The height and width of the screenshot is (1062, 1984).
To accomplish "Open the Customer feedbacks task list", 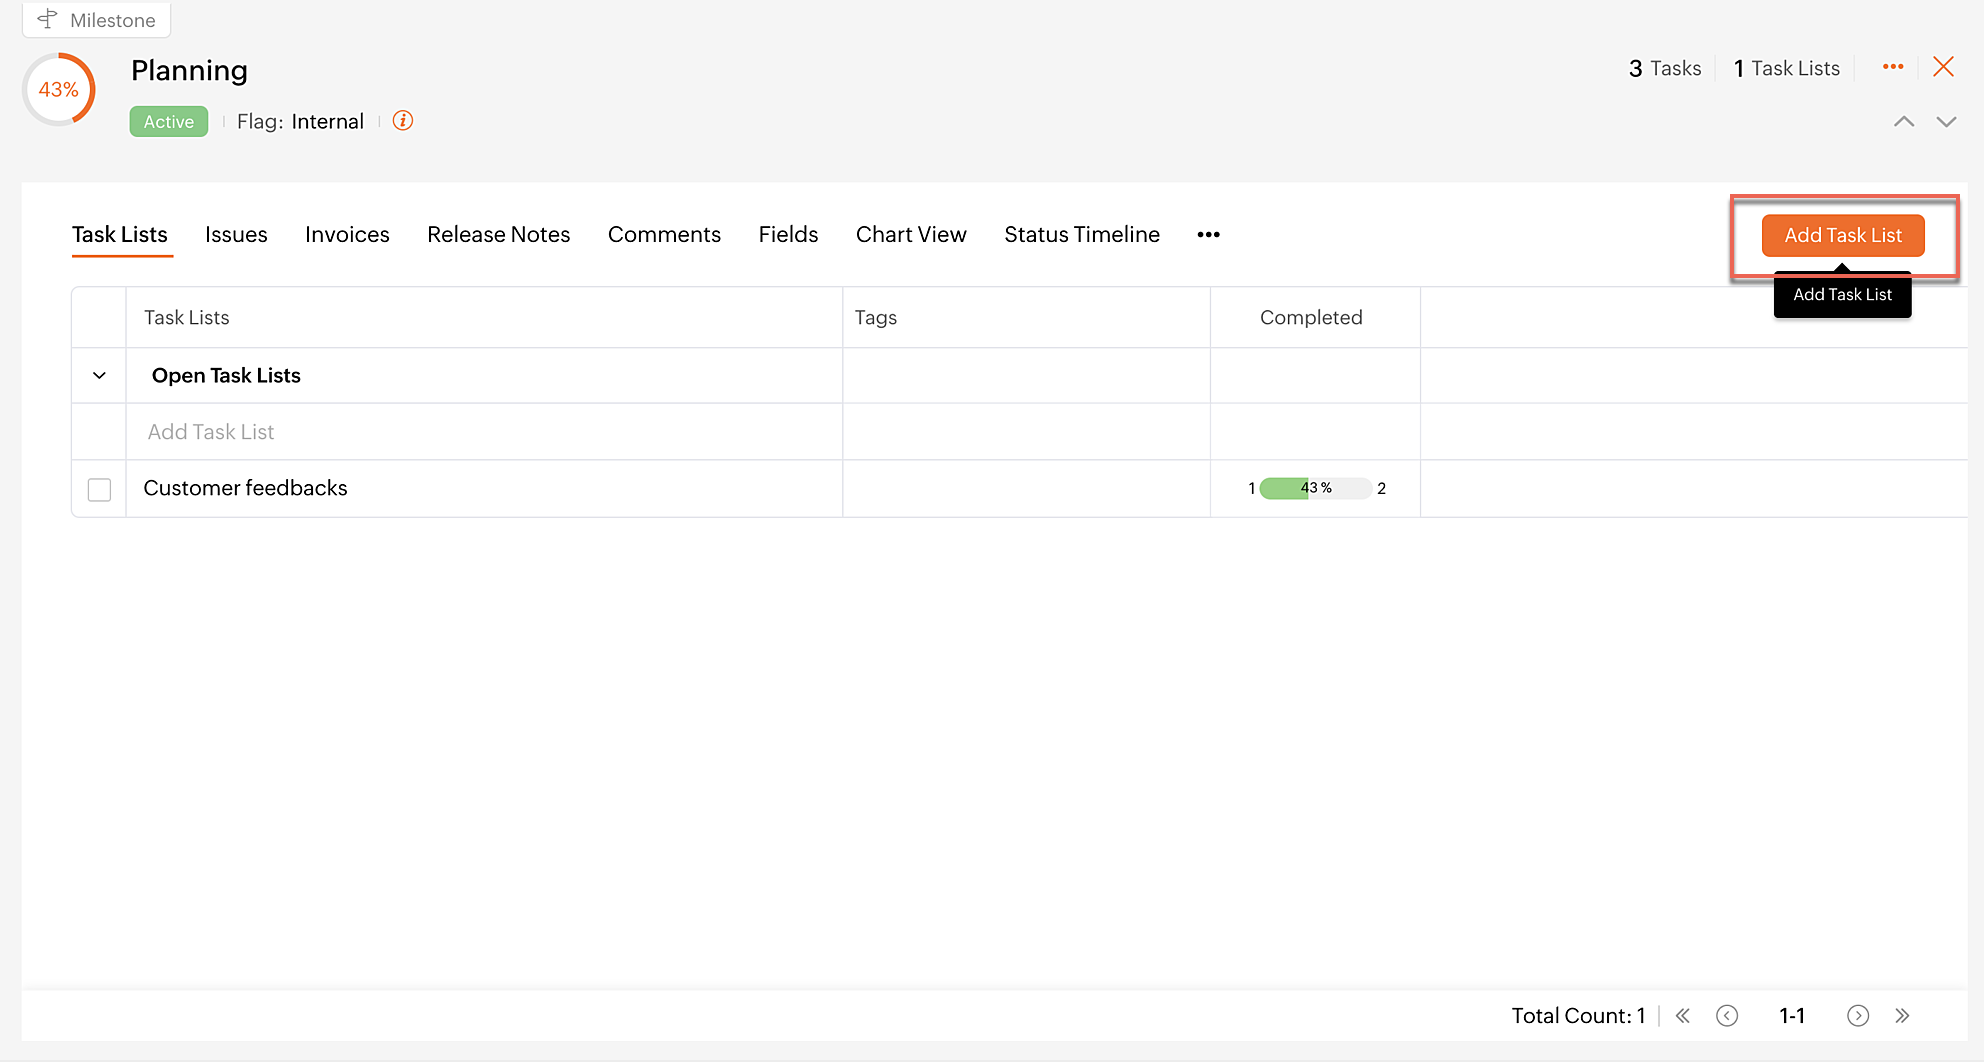I will 245,488.
